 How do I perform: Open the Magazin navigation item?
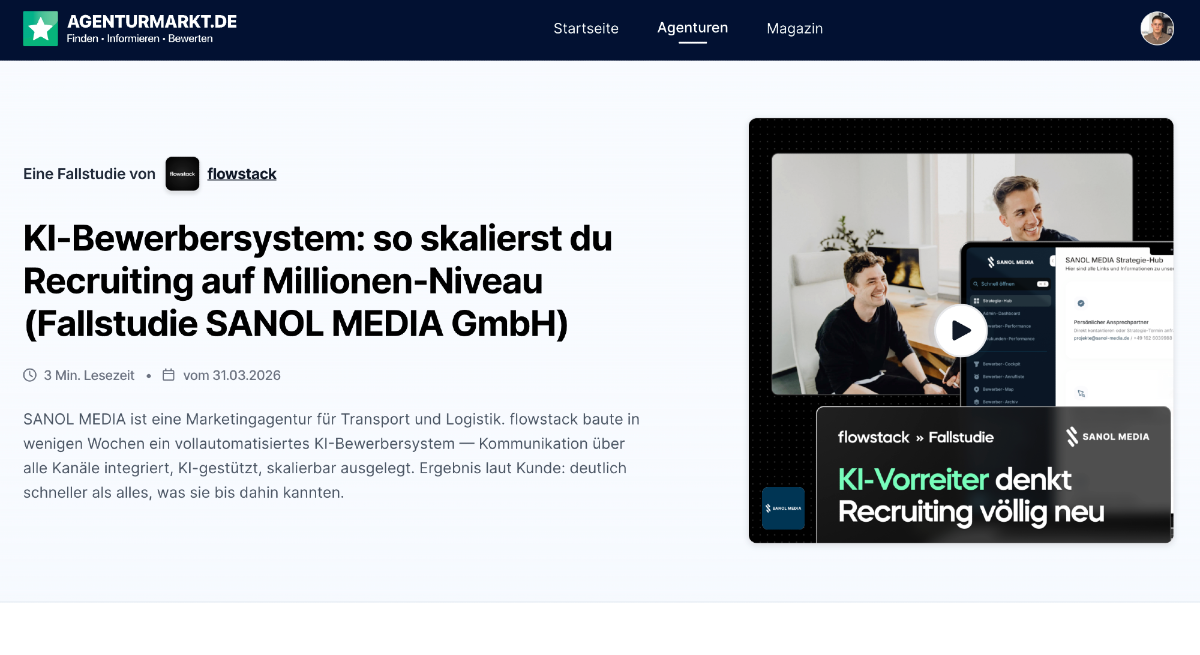click(795, 28)
